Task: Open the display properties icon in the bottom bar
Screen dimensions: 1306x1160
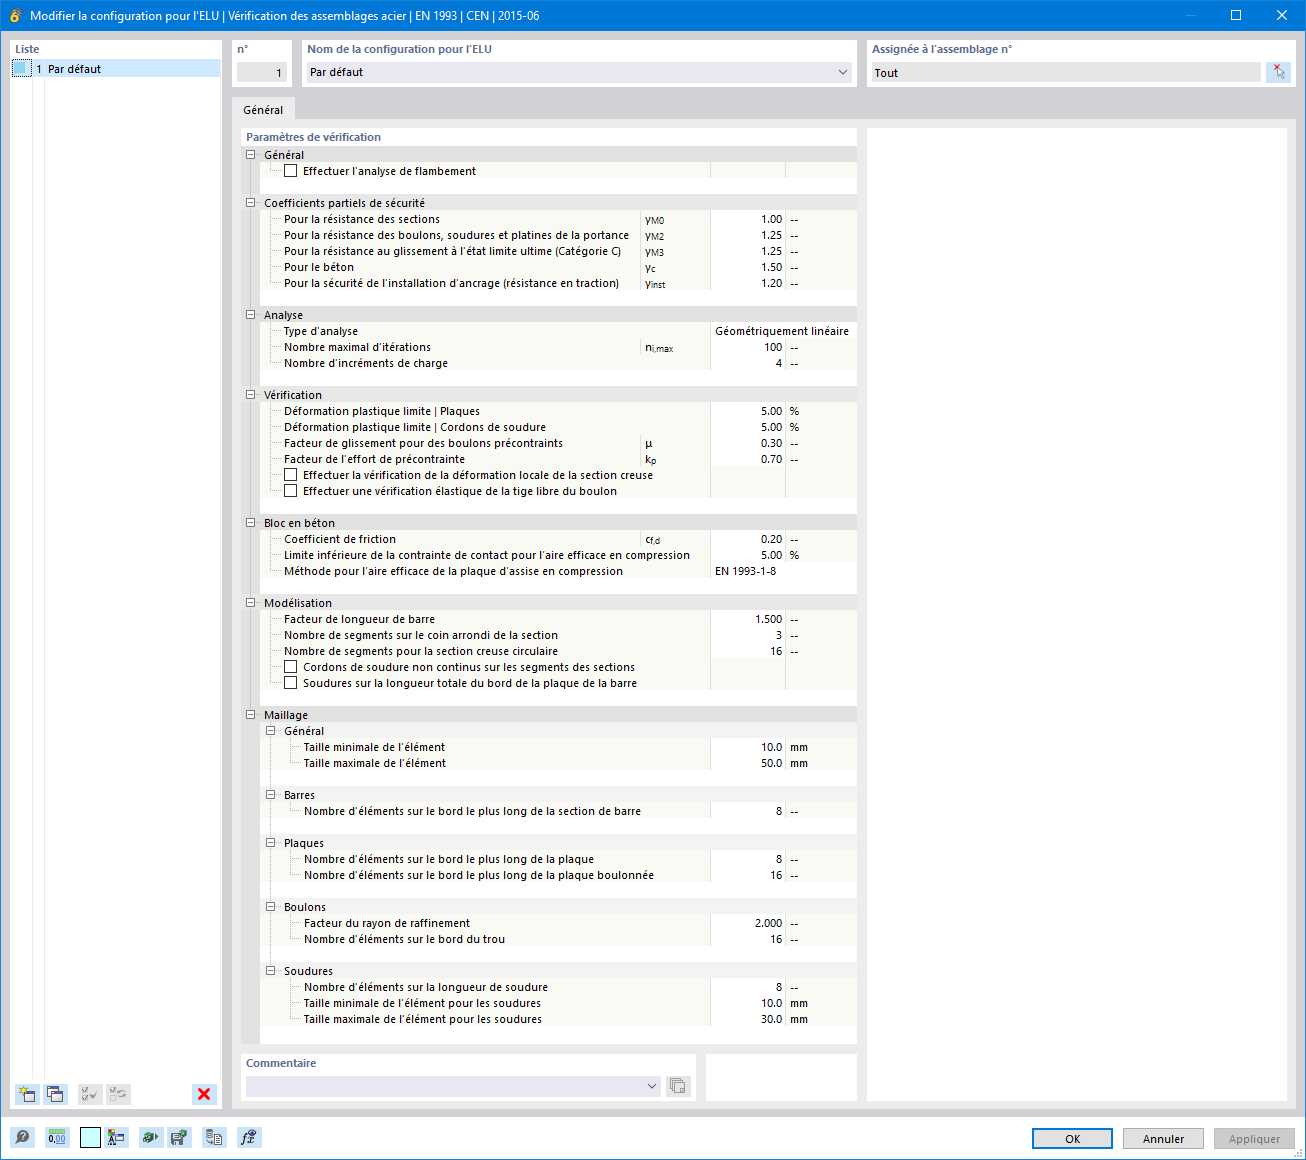Action: (x=117, y=1137)
